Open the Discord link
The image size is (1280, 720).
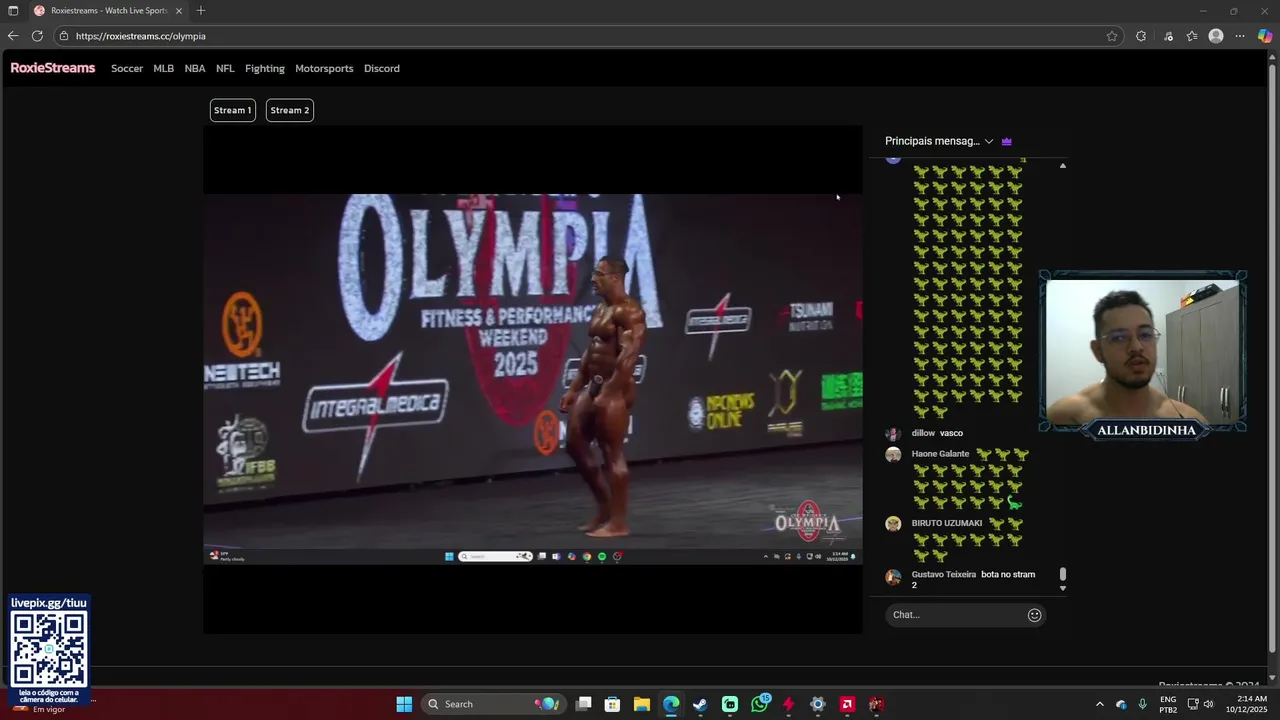tap(382, 68)
